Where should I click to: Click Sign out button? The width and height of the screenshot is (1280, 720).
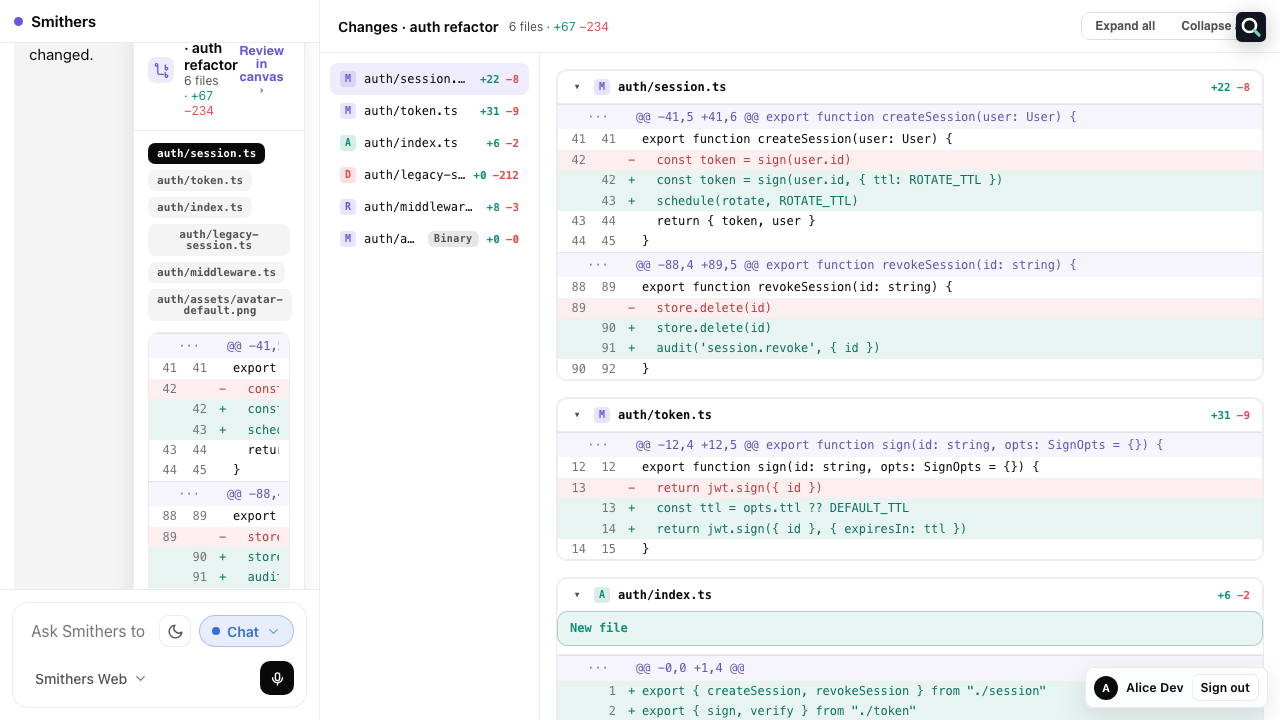point(1225,688)
